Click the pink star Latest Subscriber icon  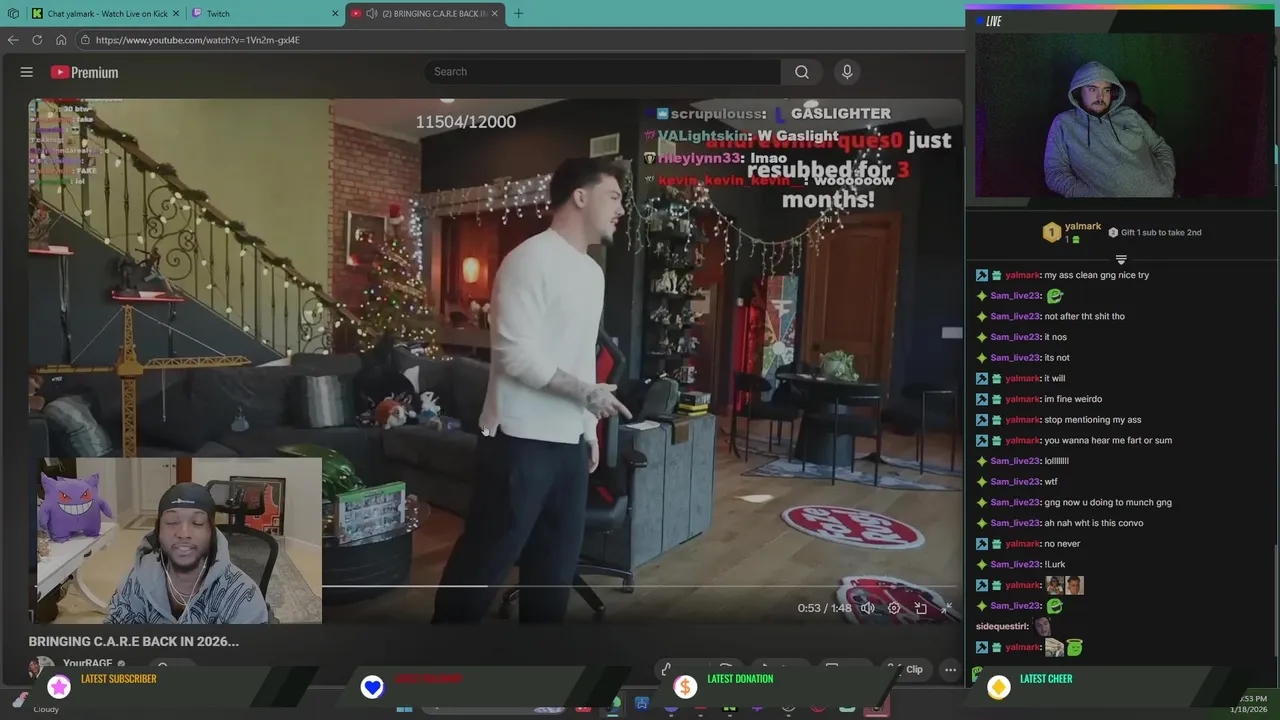coord(59,686)
